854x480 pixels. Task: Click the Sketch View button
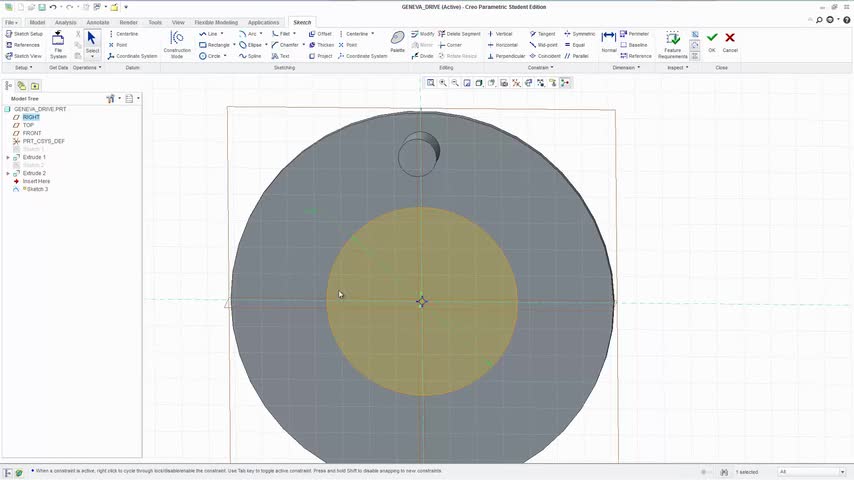tap(23, 56)
